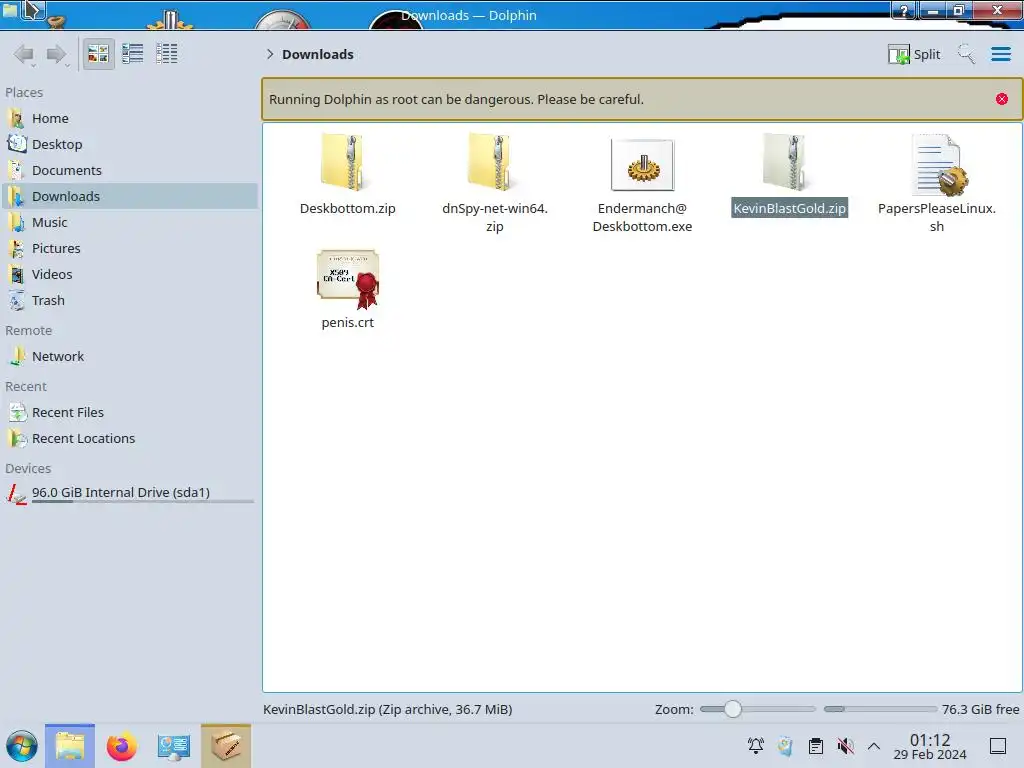Open the window help question button
Viewport: 1024px width, 768px height.
[x=904, y=10]
